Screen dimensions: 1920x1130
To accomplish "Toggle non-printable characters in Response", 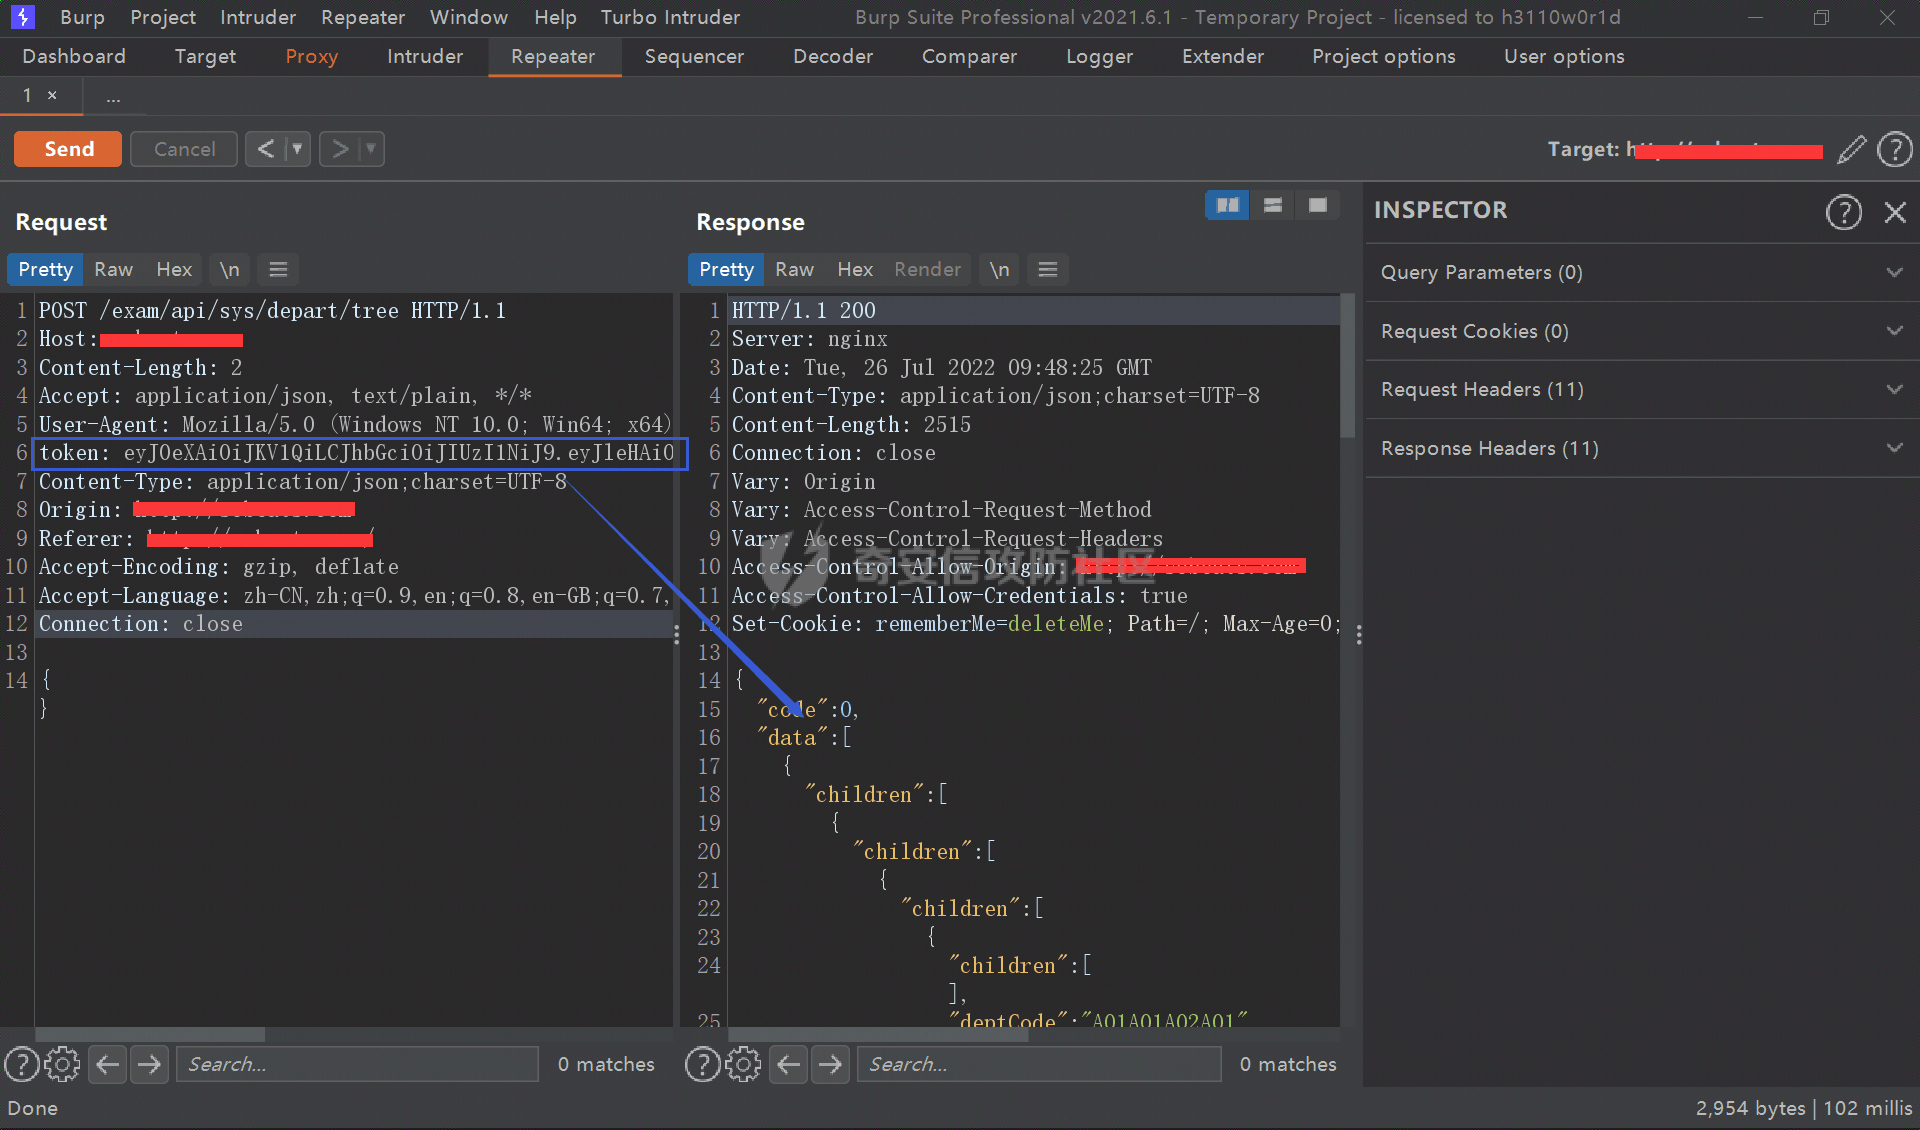I will point(1000,269).
